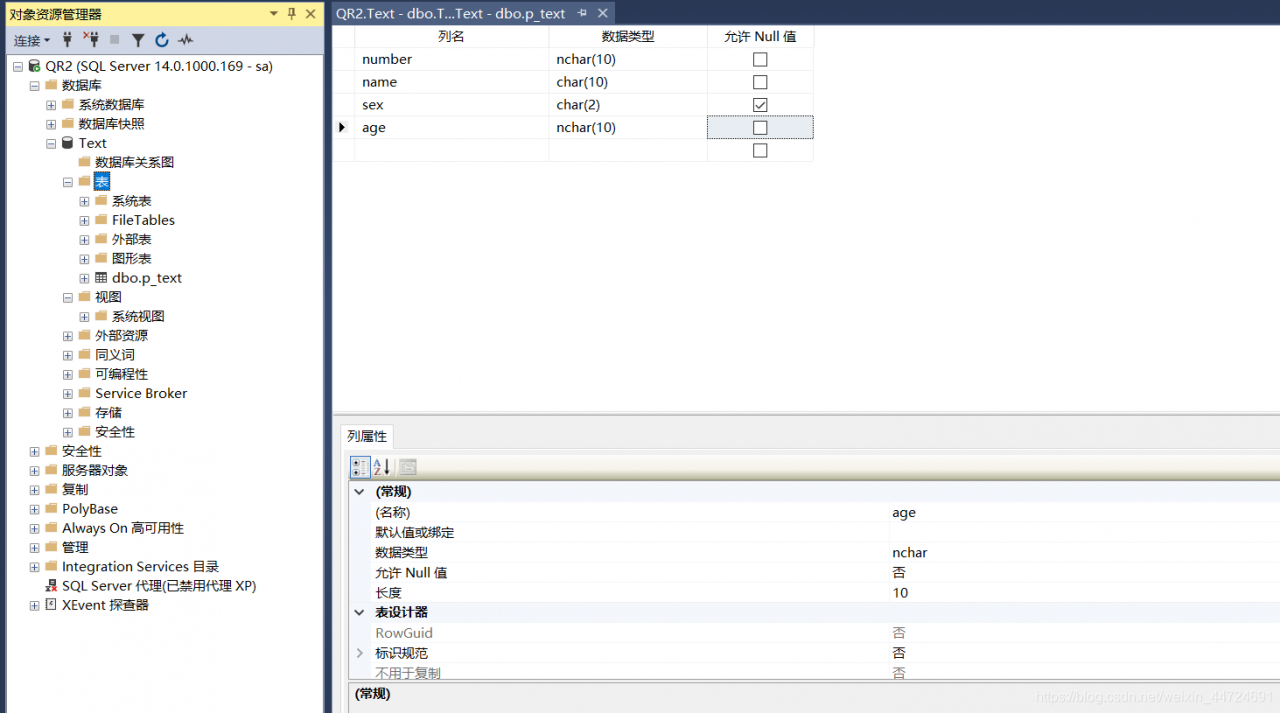
Task: Close the dbo.p_text document tab
Action: (603, 13)
